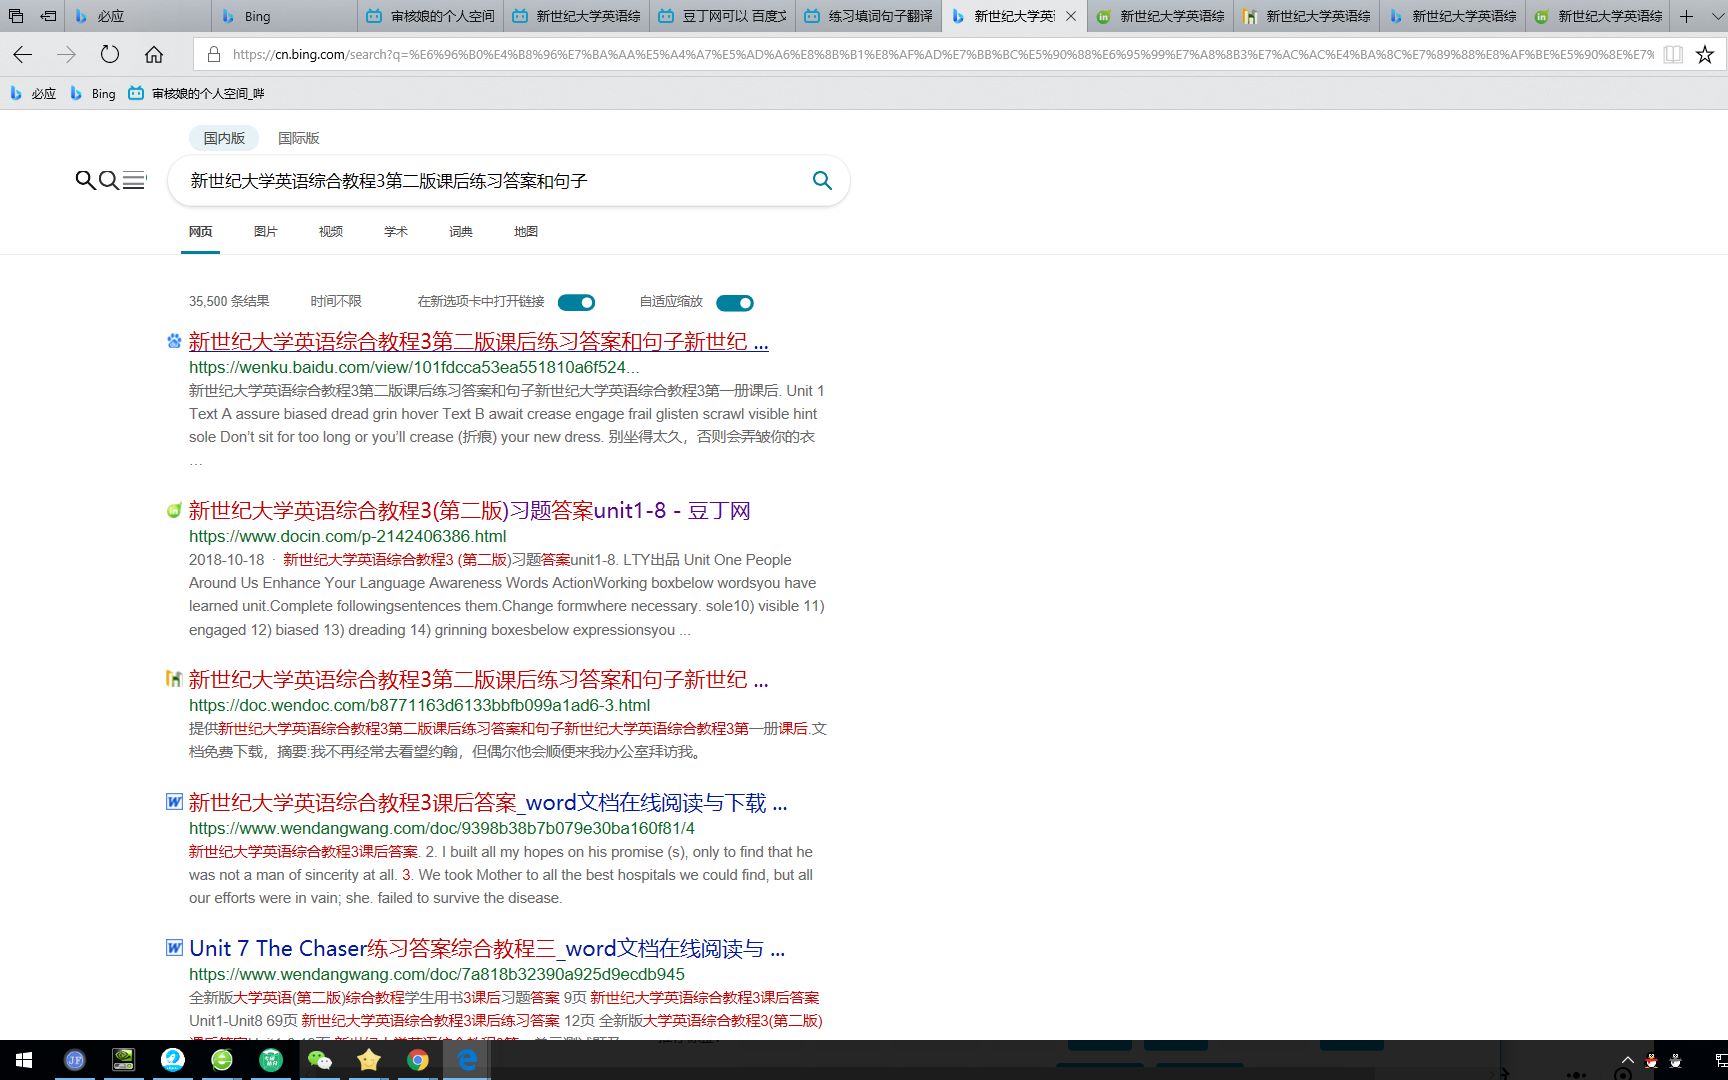Show tabs you've set aside icon
Screen dimensions: 1728x1080
[x=16, y=16]
